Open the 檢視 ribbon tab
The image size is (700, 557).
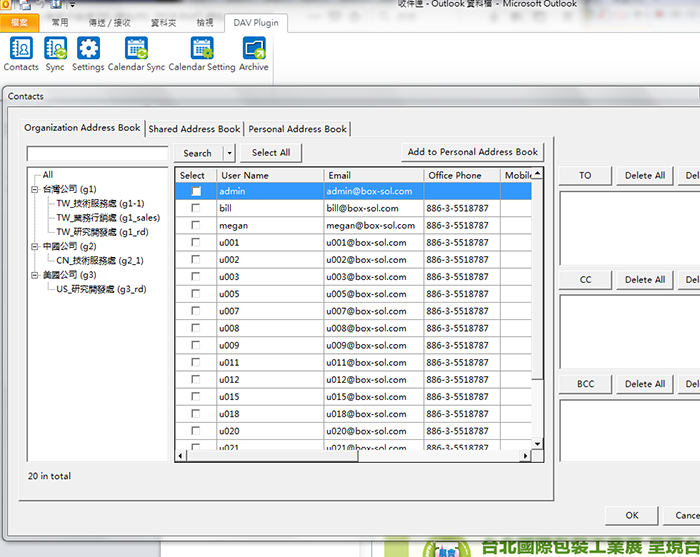point(205,23)
